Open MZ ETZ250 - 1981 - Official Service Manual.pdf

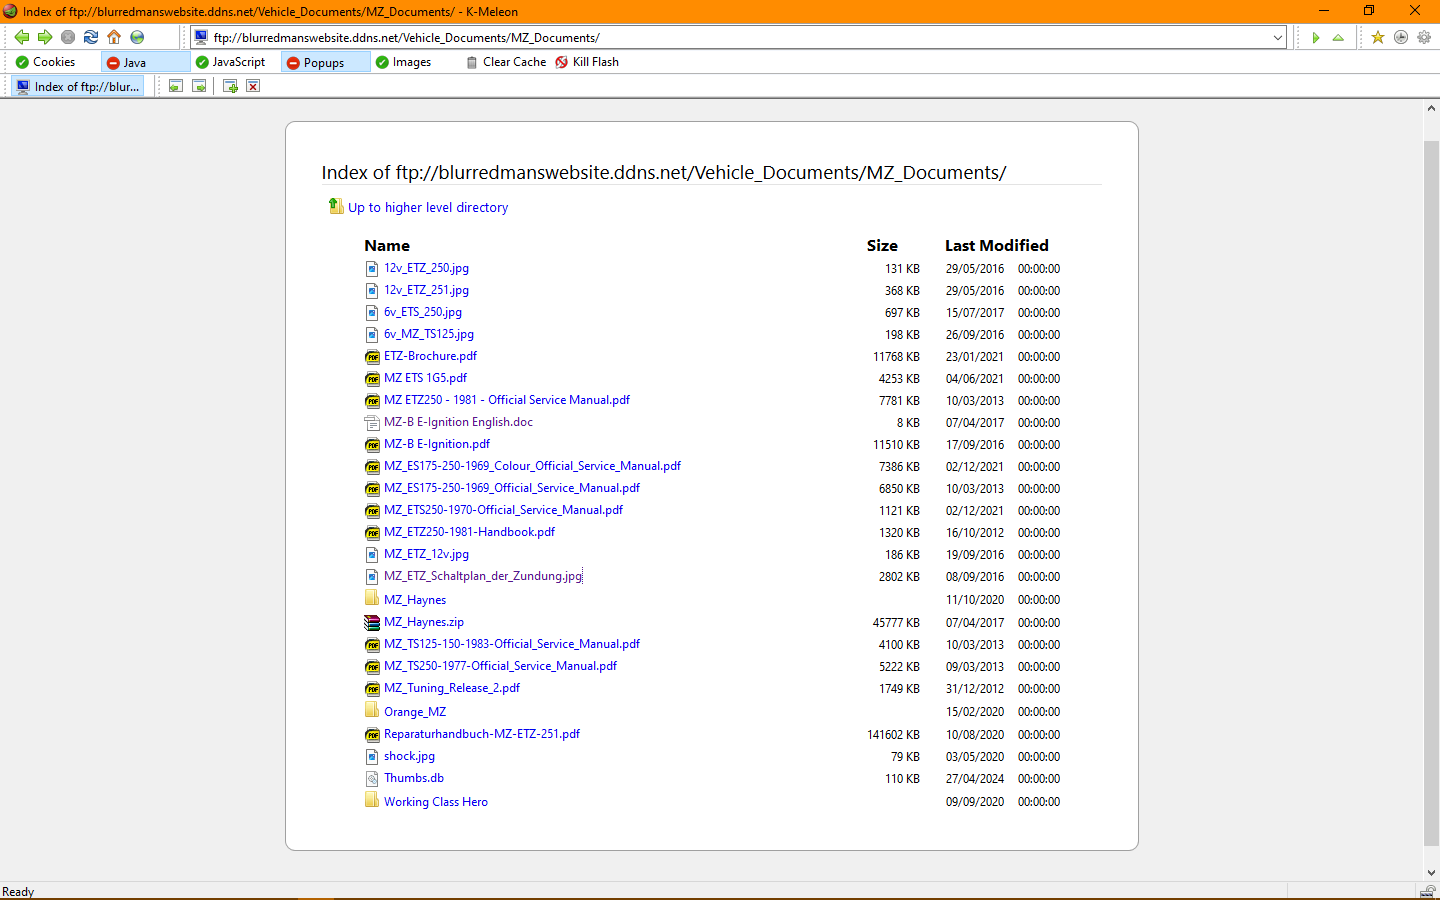[507, 400]
